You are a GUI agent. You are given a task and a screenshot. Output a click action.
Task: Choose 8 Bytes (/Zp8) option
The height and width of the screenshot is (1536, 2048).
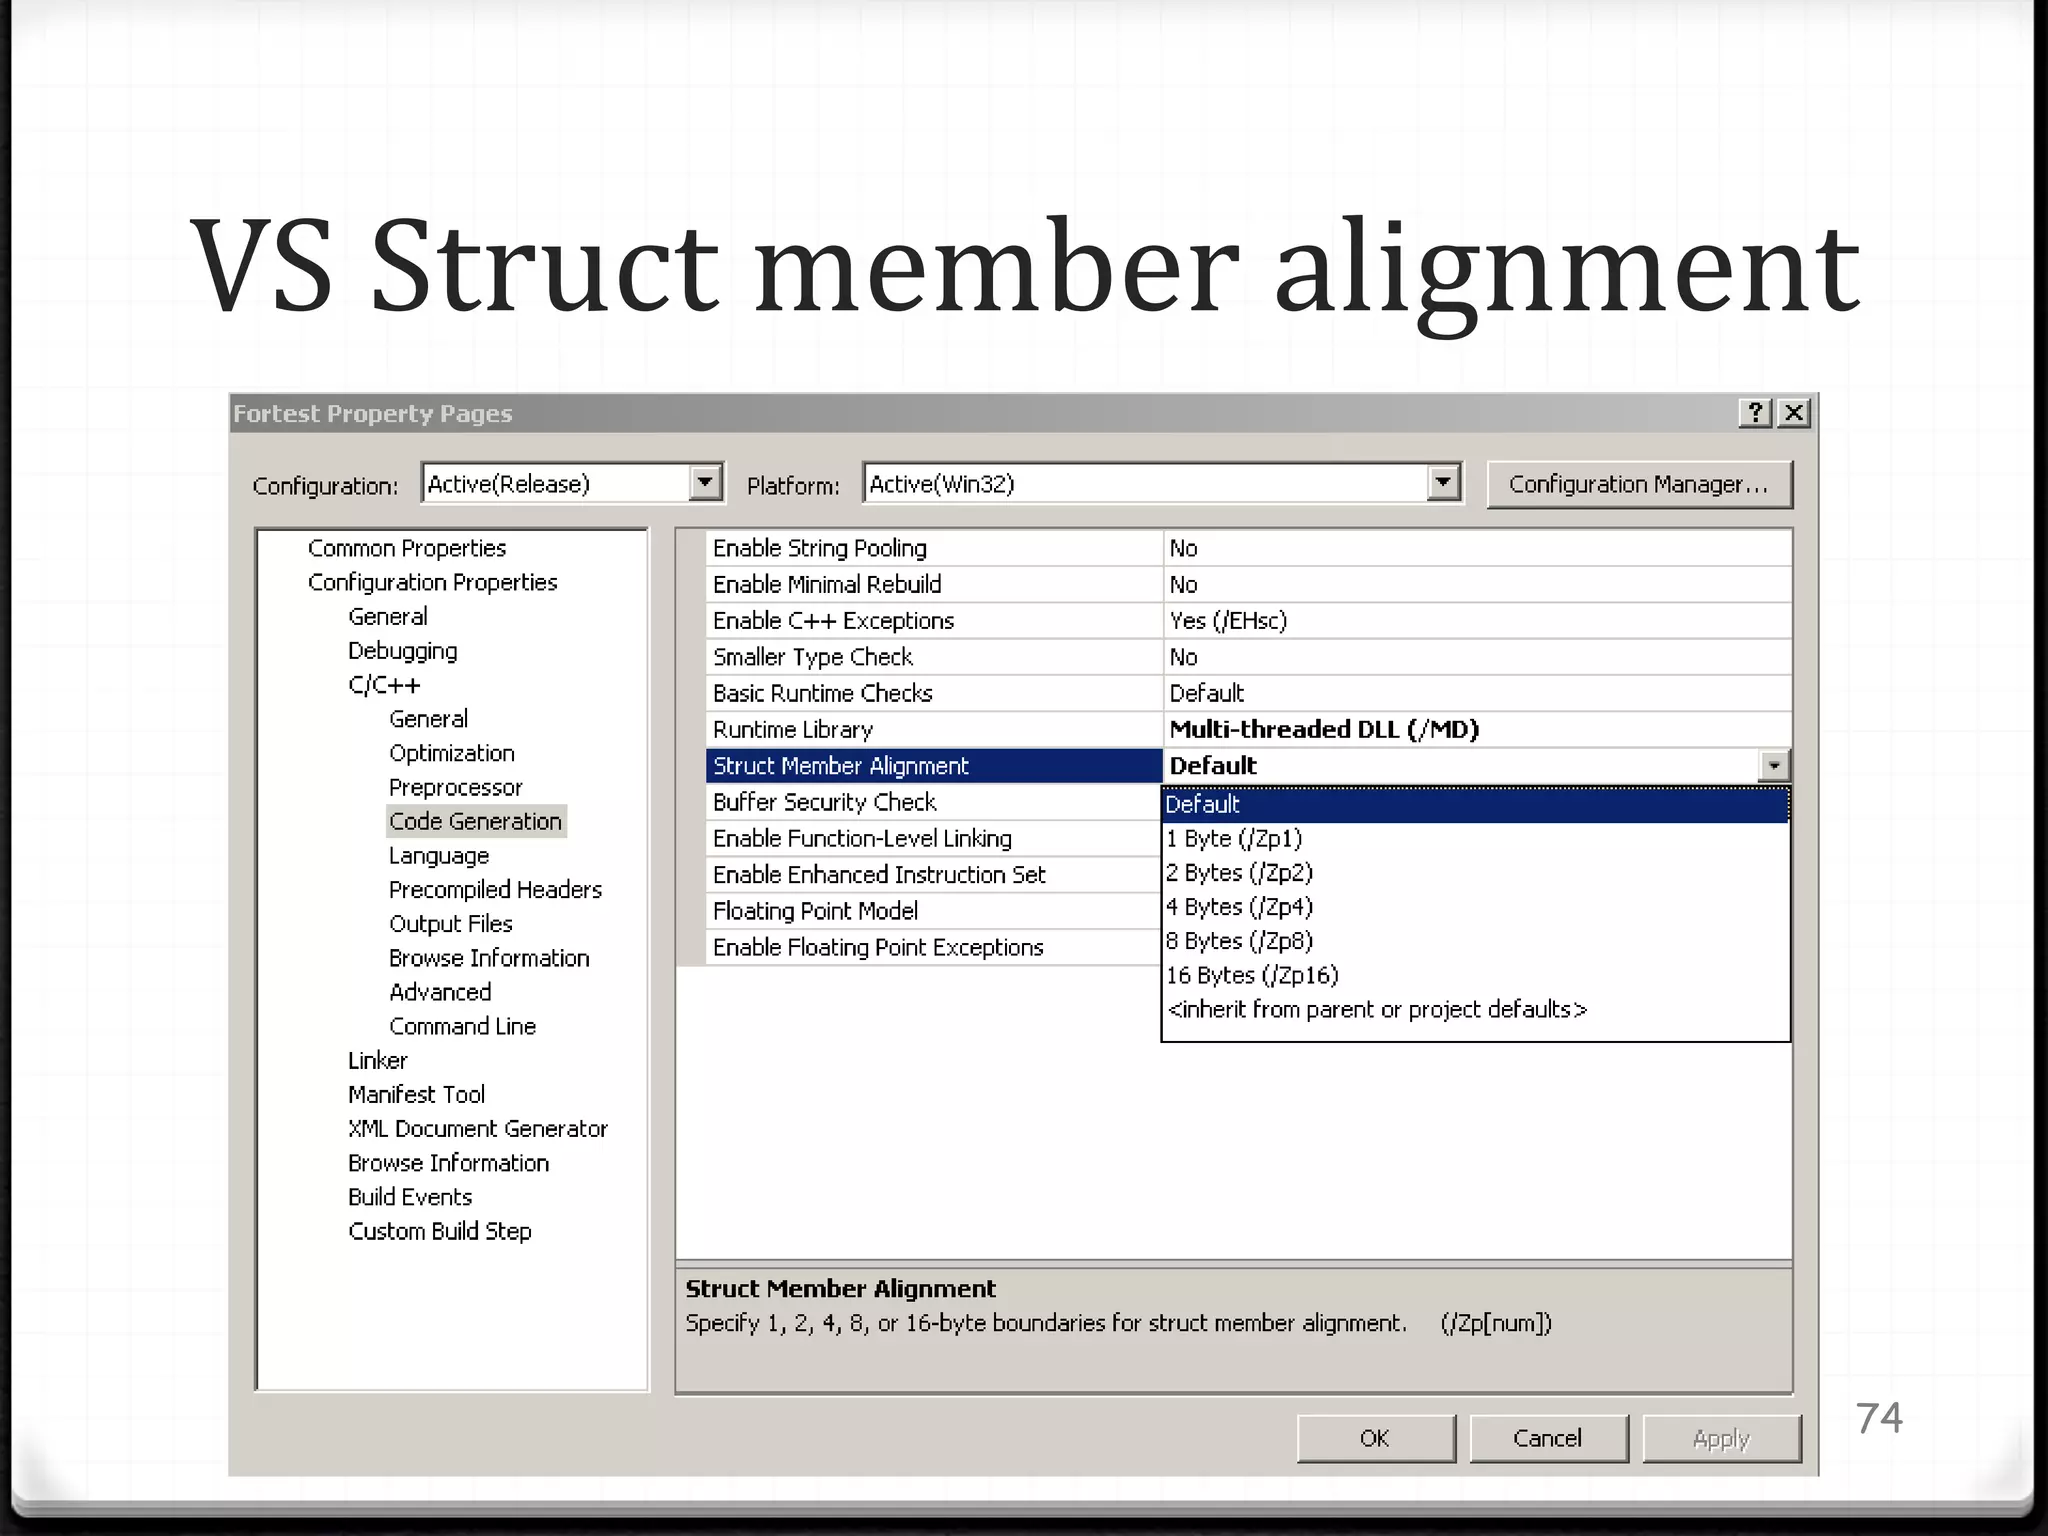point(1475,940)
